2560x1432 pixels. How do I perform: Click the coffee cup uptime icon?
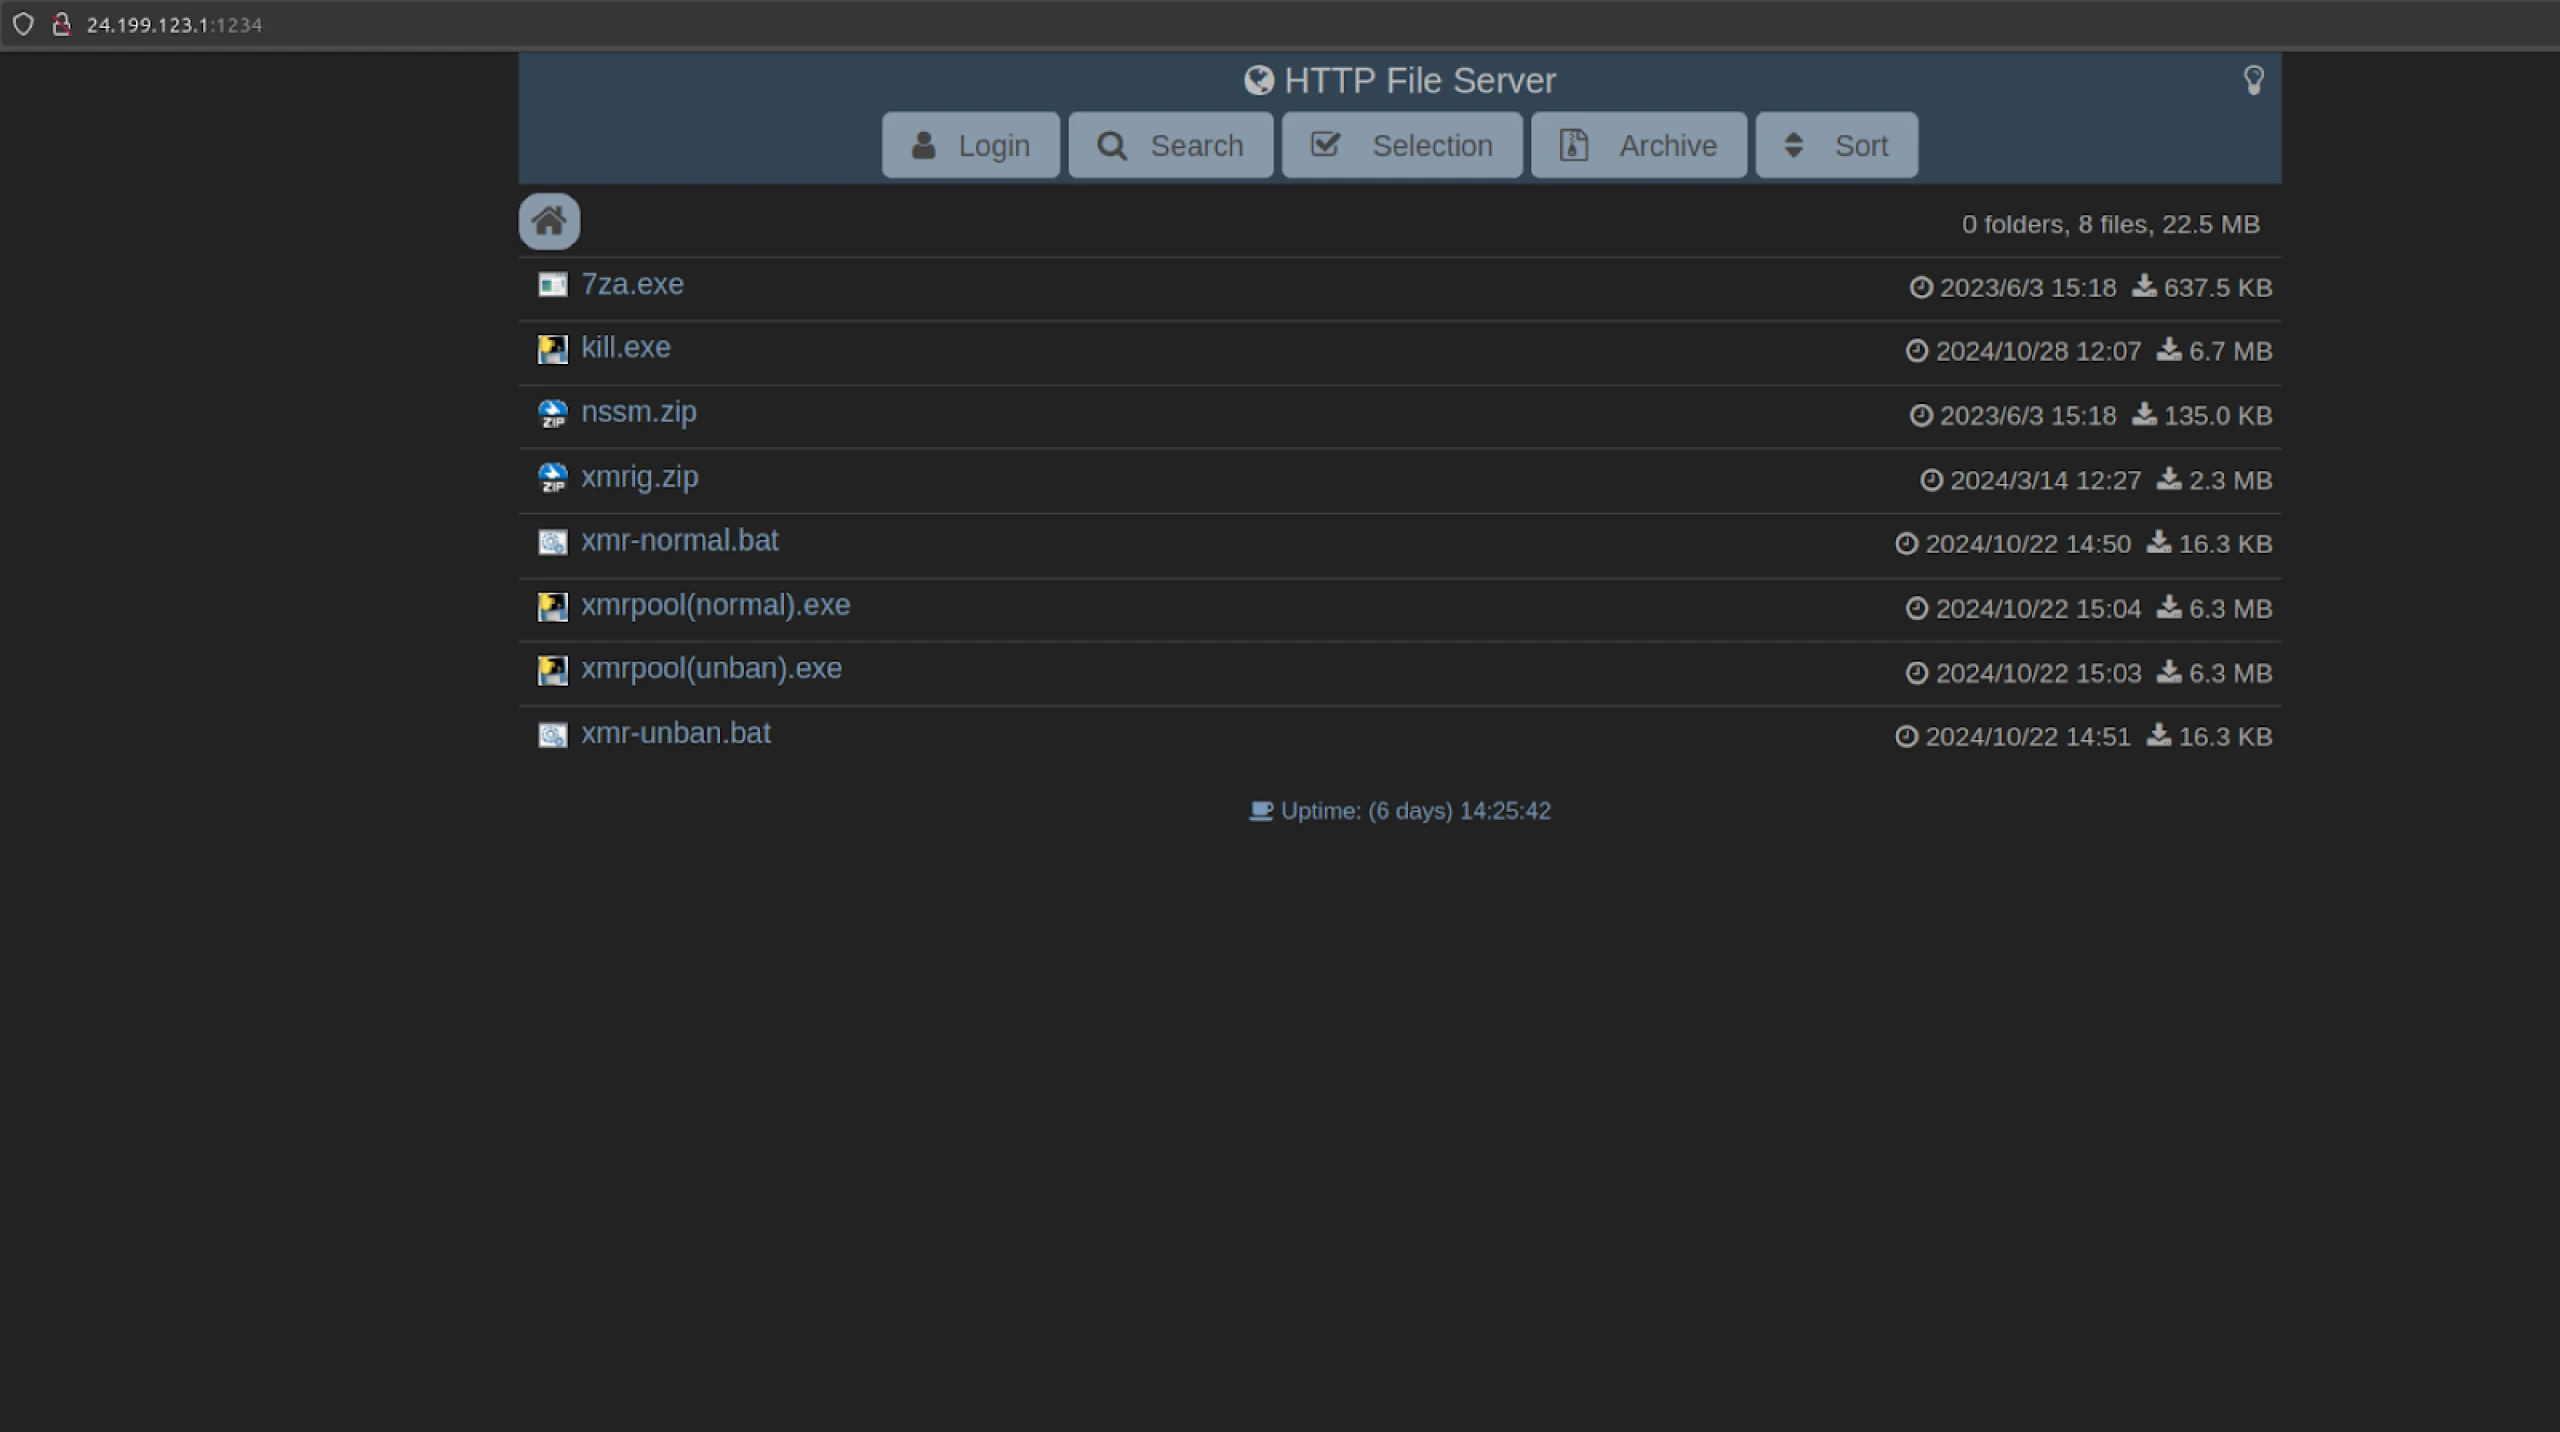(1261, 811)
